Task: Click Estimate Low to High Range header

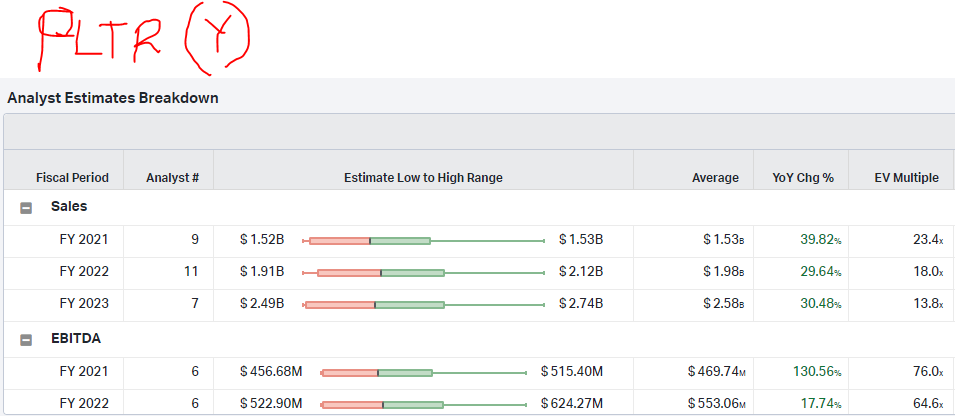Action: [423, 178]
